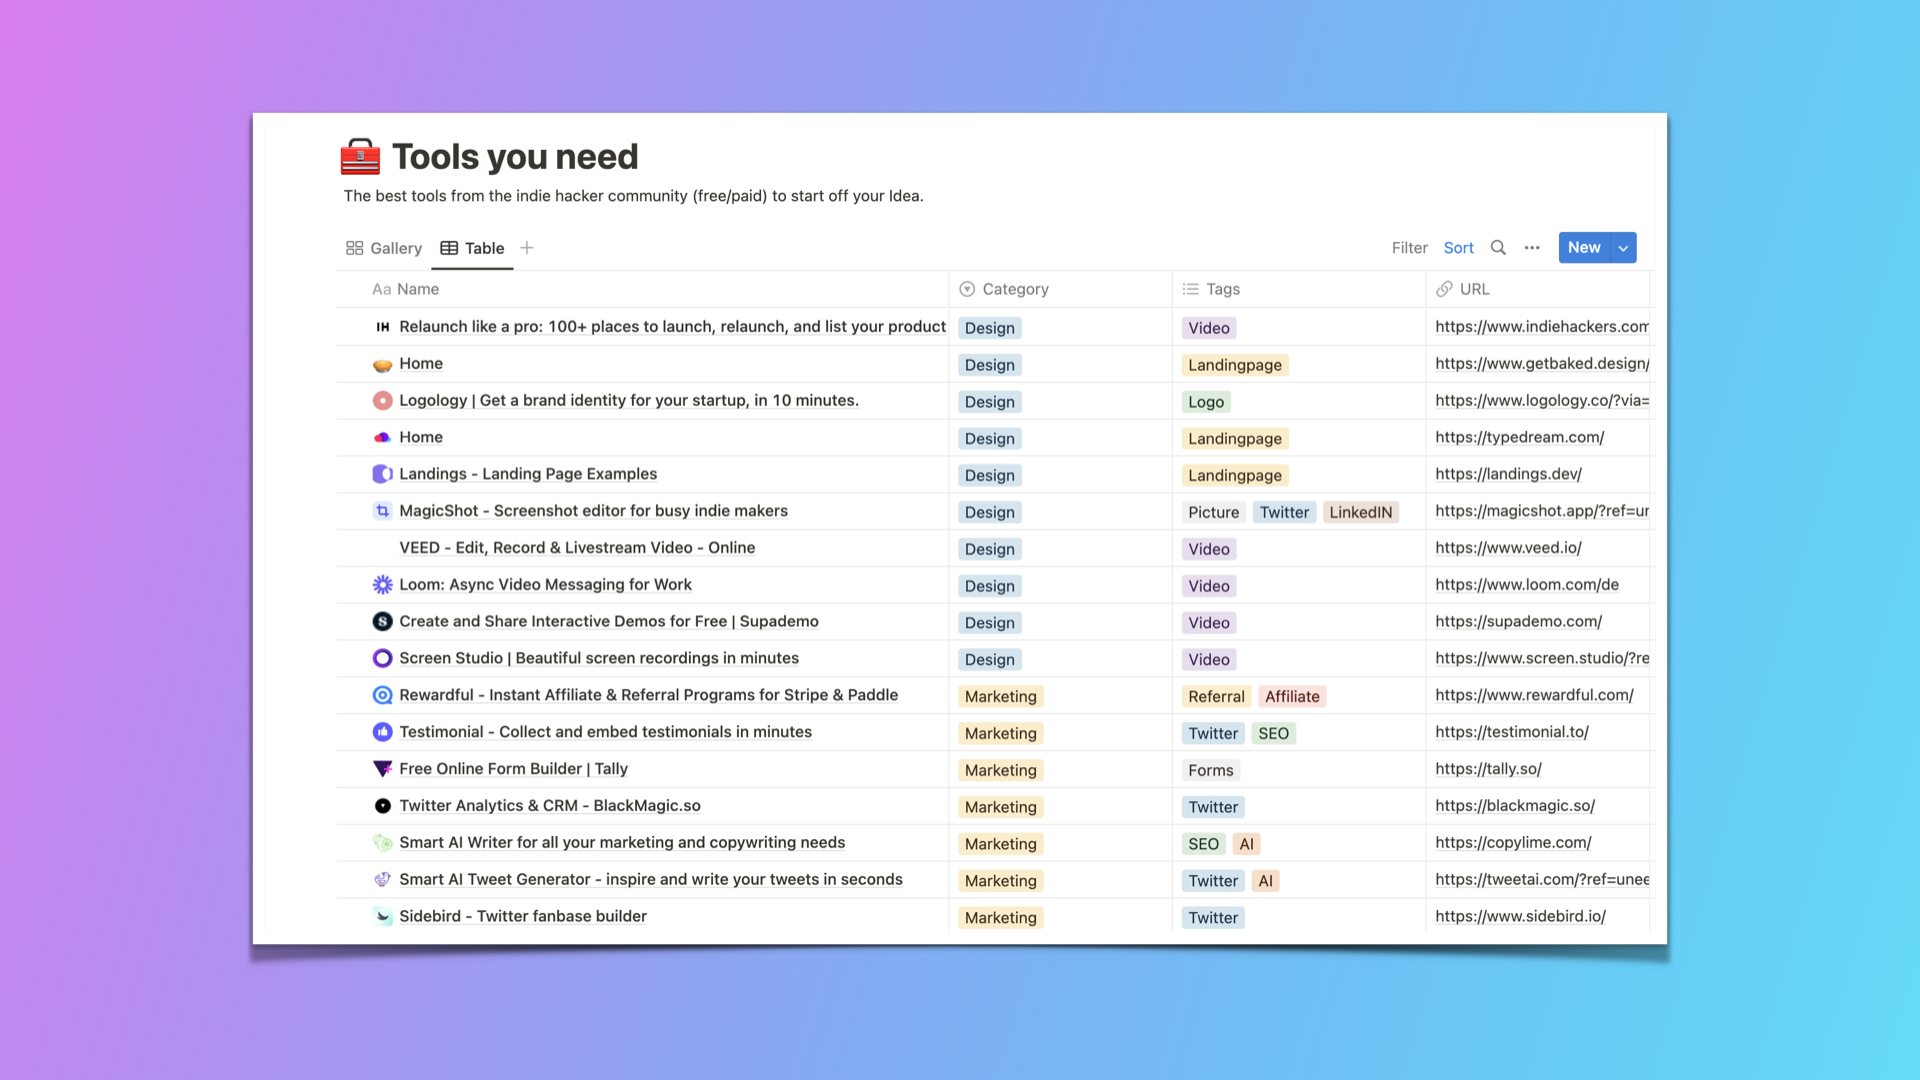The height and width of the screenshot is (1080, 1920).
Task: Open the getbaked.design URL link
Action: [1541, 364]
